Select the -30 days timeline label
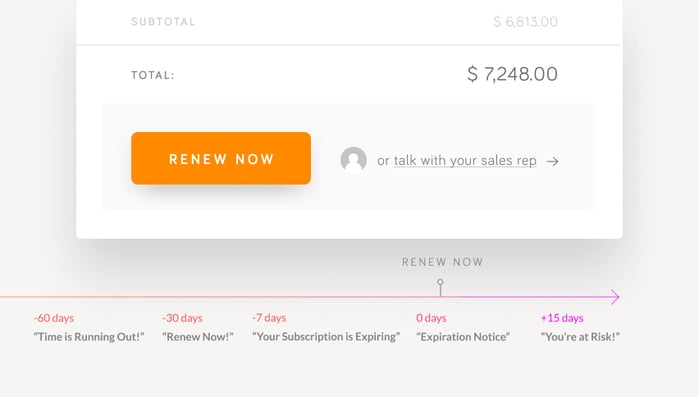The width and height of the screenshot is (699, 397). tap(182, 318)
